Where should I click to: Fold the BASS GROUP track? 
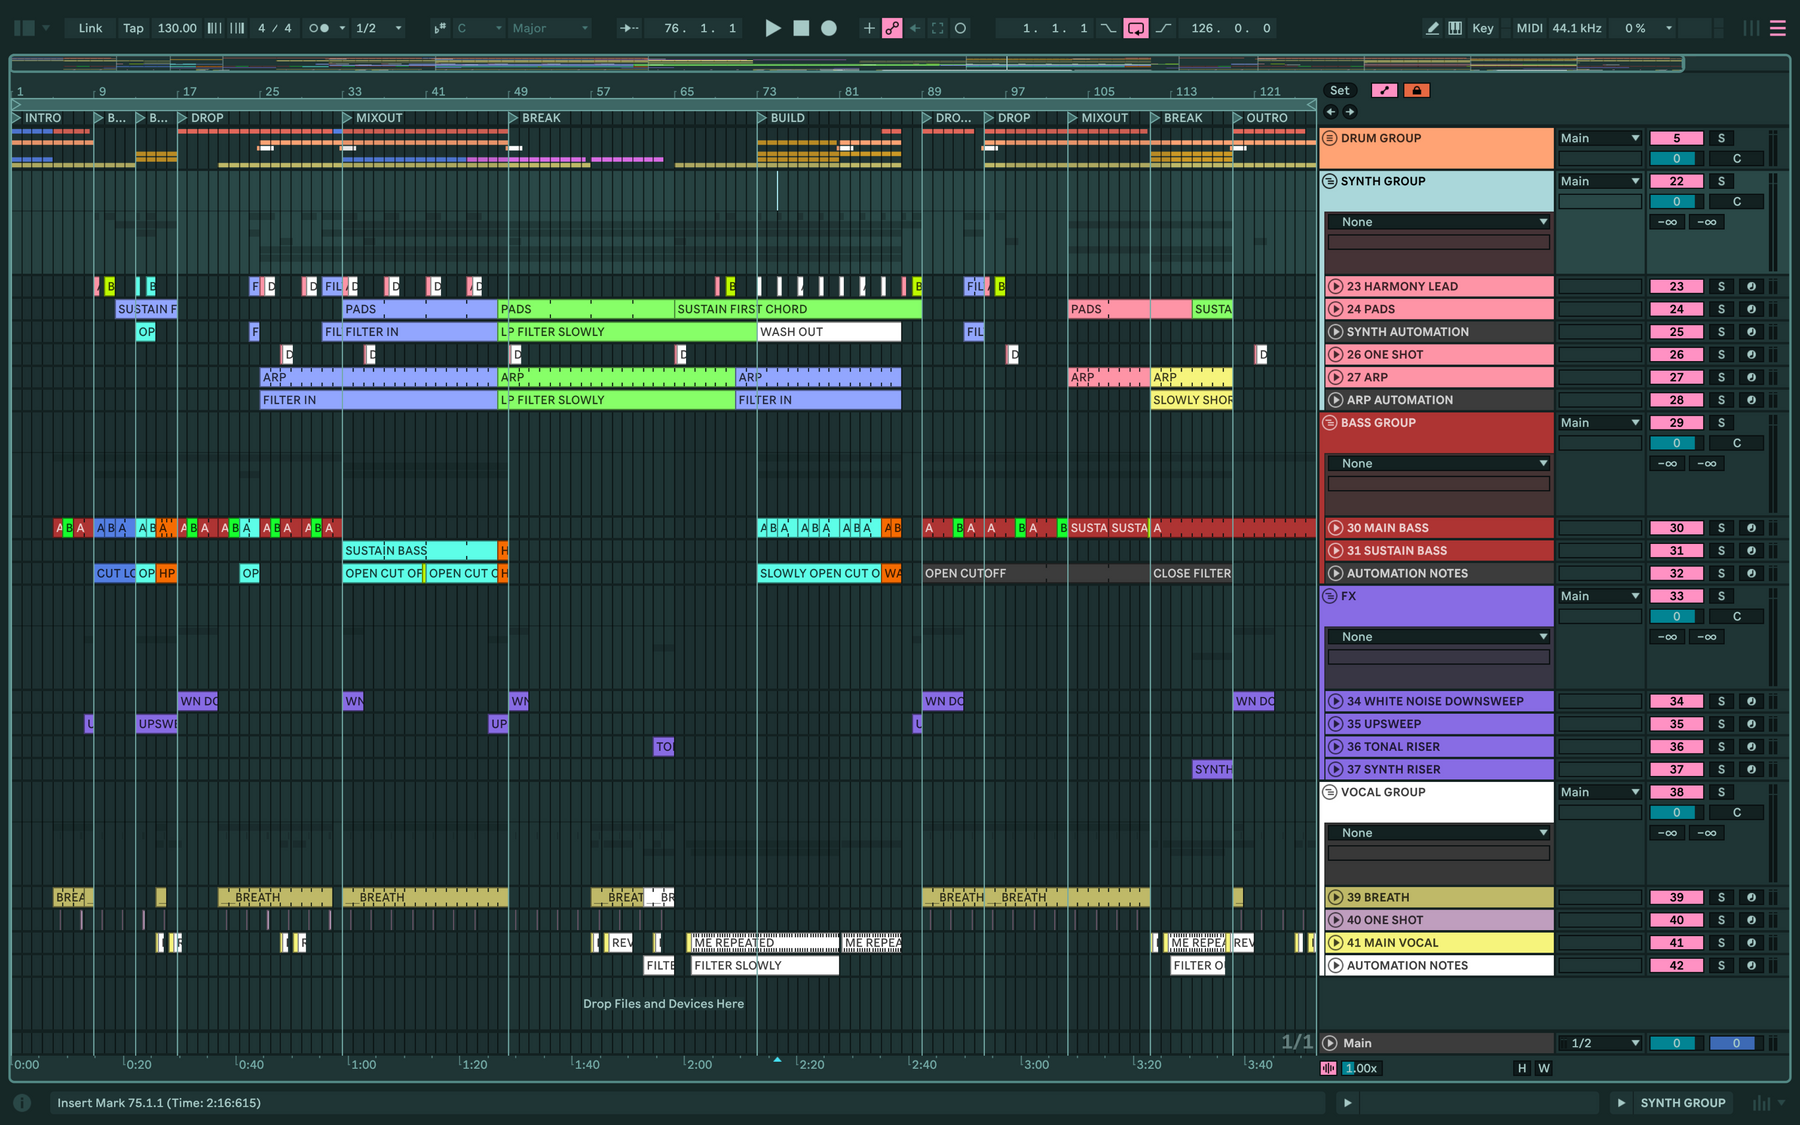(x=1330, y=422)
